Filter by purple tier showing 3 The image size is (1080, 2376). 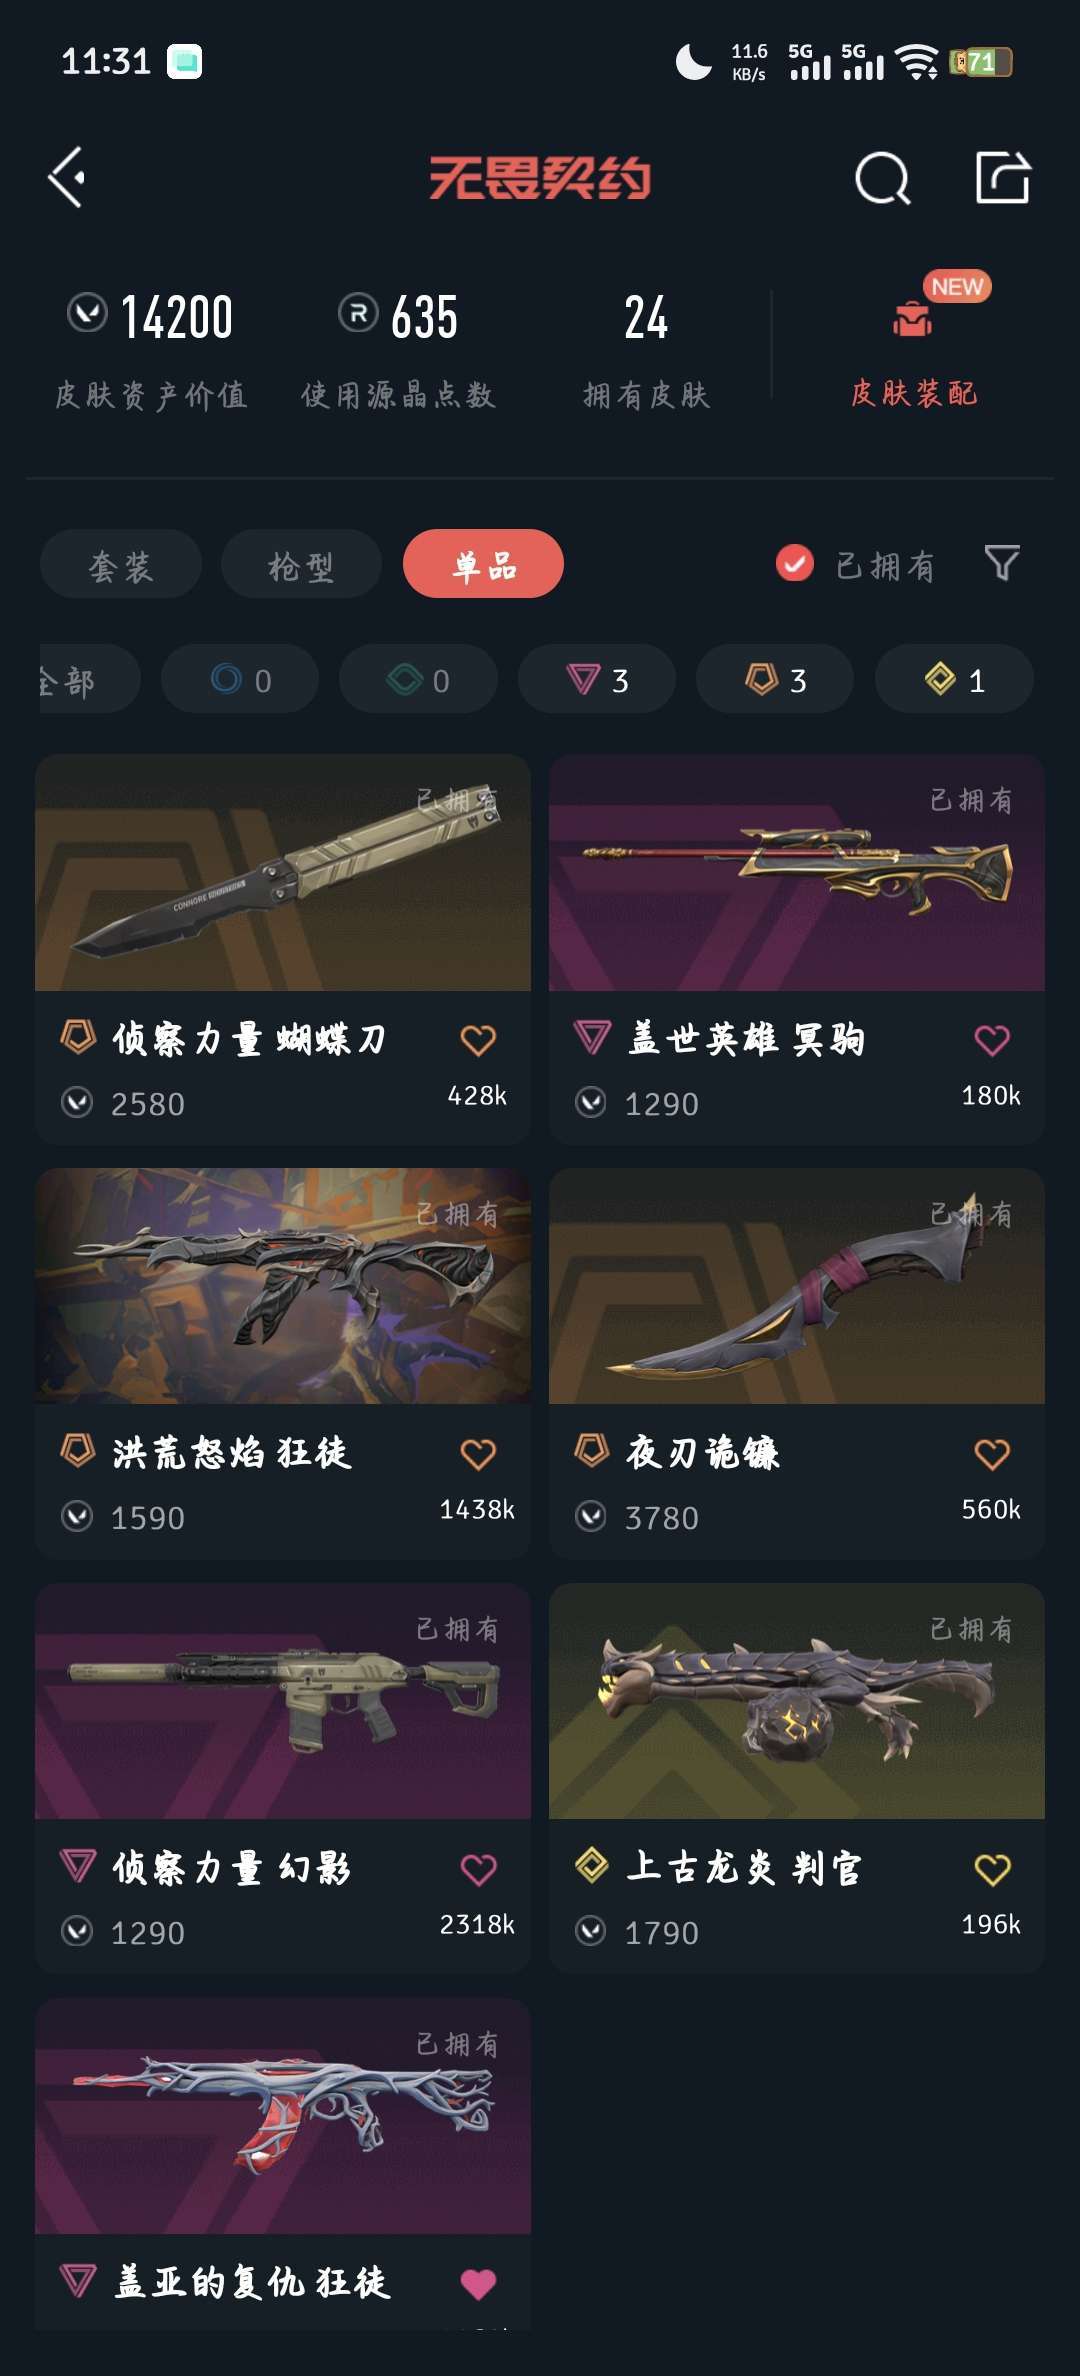click(597, 679)
